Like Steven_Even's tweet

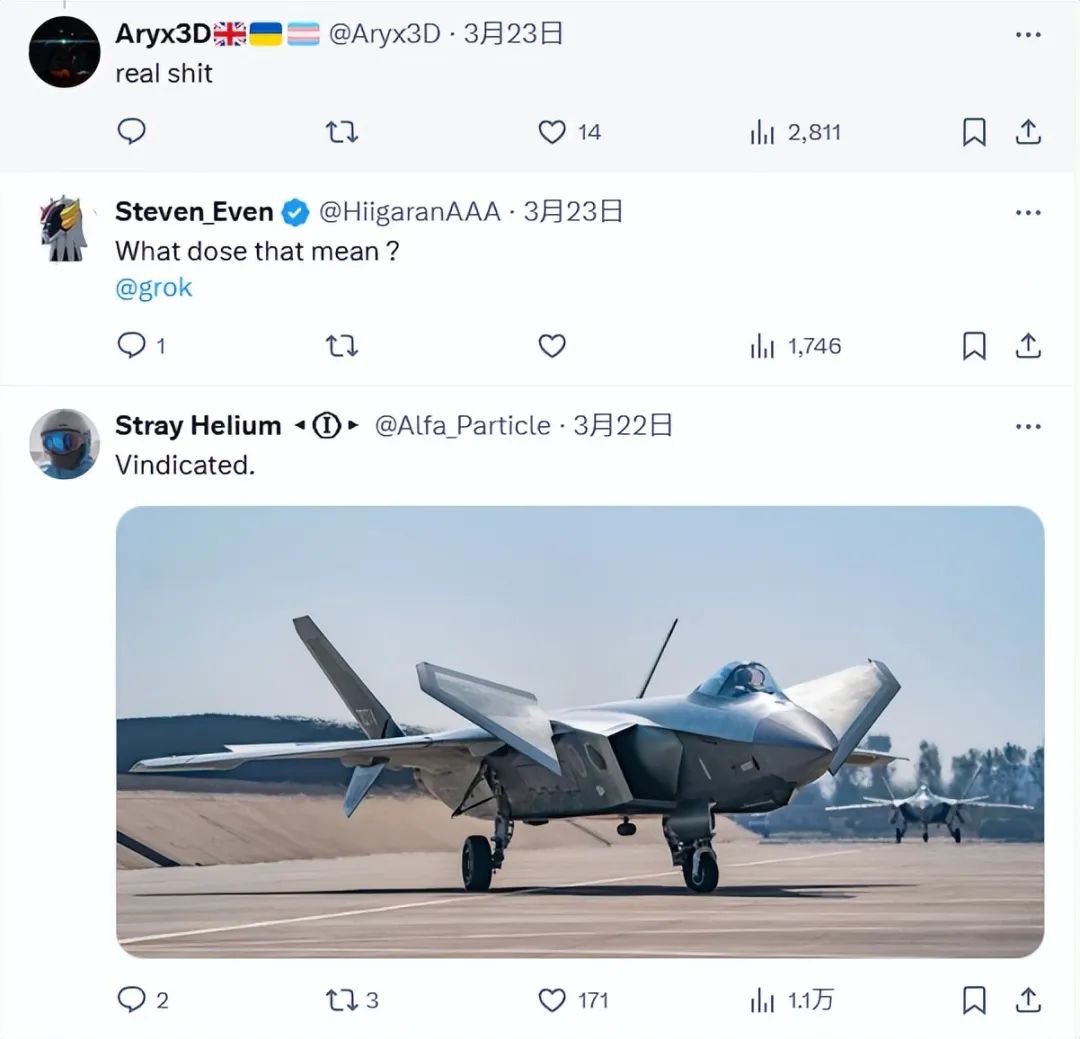(552, 346)
